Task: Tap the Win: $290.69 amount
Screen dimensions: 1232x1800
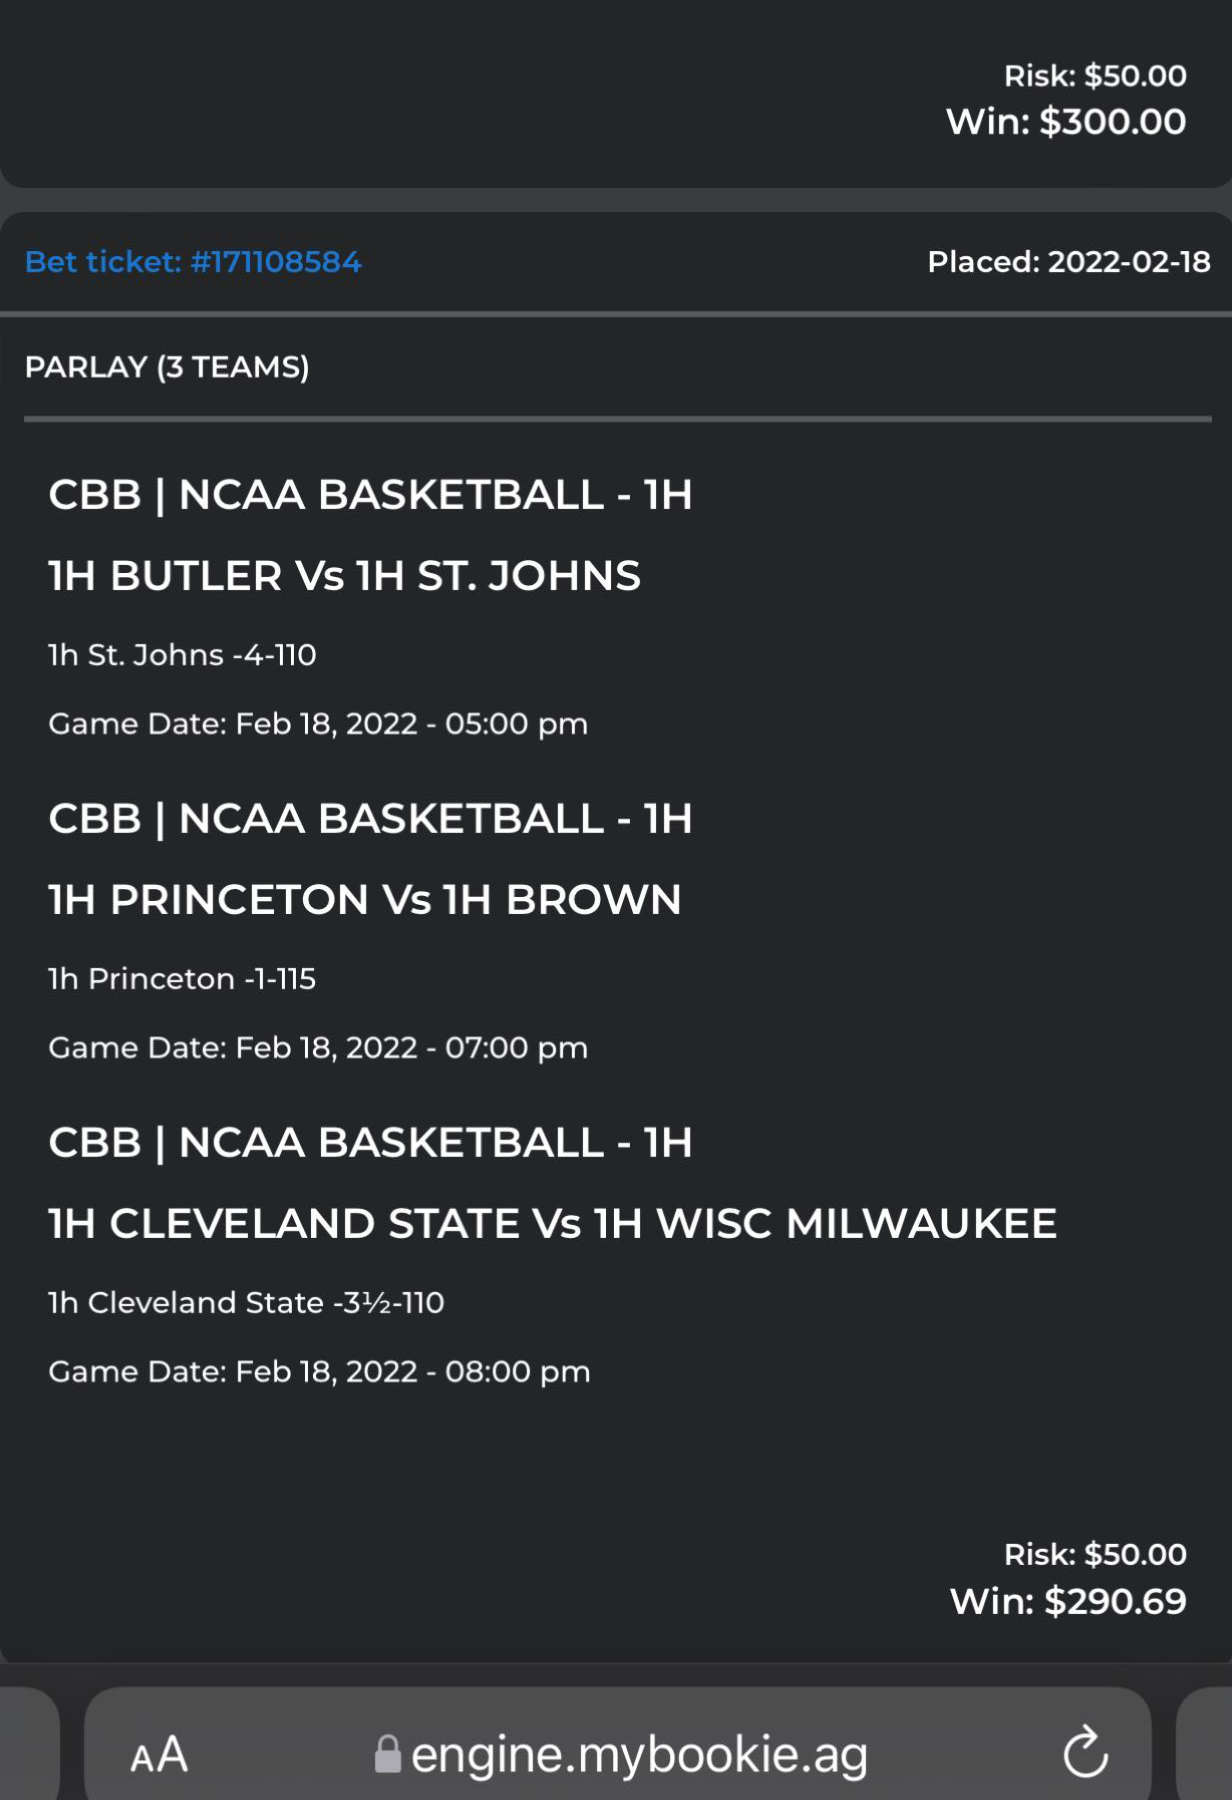Action: [1068, 1601]
